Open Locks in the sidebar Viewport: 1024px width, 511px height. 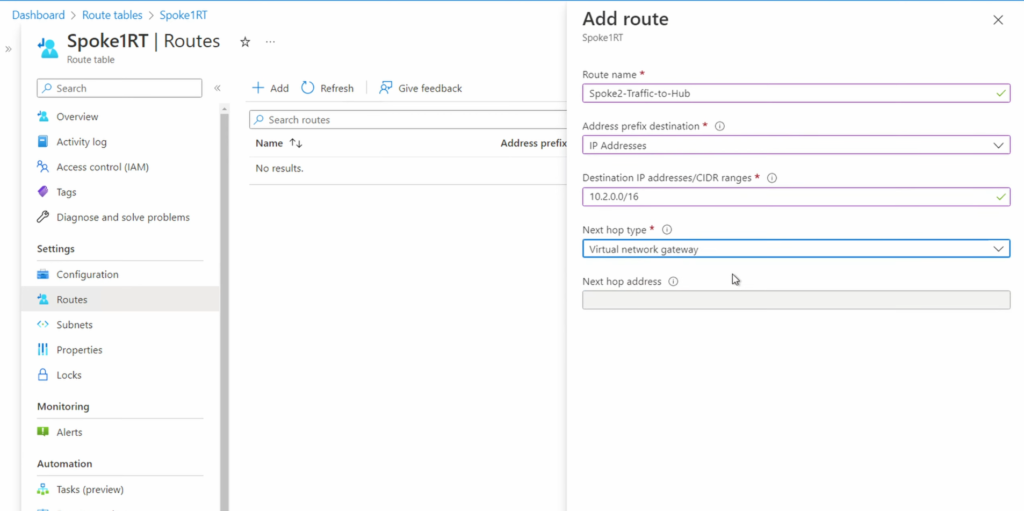[69, 375]
